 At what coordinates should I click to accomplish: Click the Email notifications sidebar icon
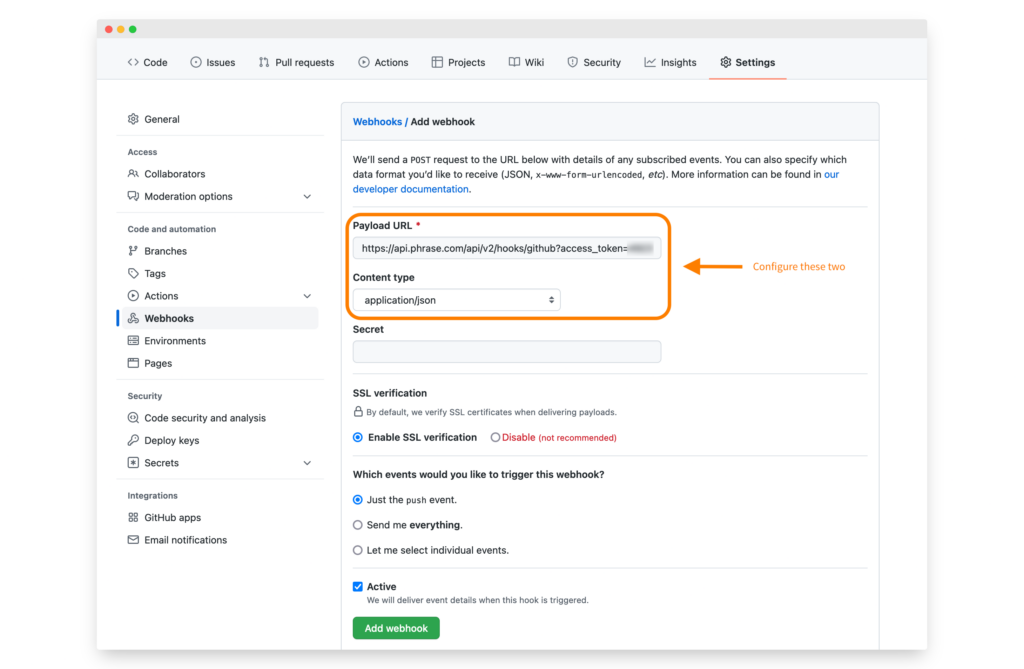pyautogui.click(x=132, y=539)
